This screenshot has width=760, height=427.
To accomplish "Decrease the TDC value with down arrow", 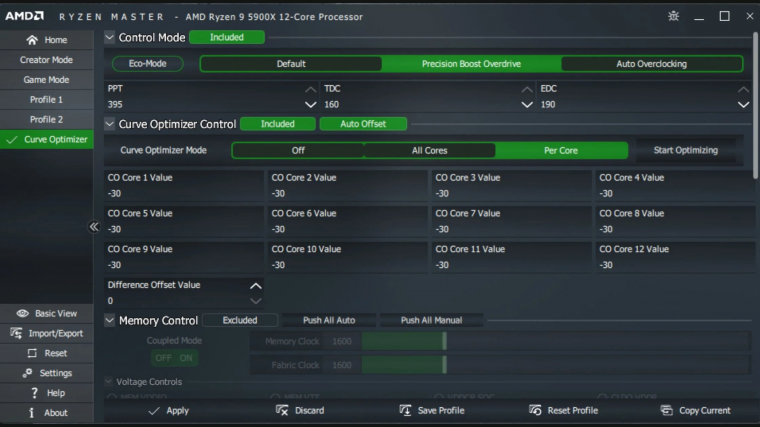I will tap(527, 105).
